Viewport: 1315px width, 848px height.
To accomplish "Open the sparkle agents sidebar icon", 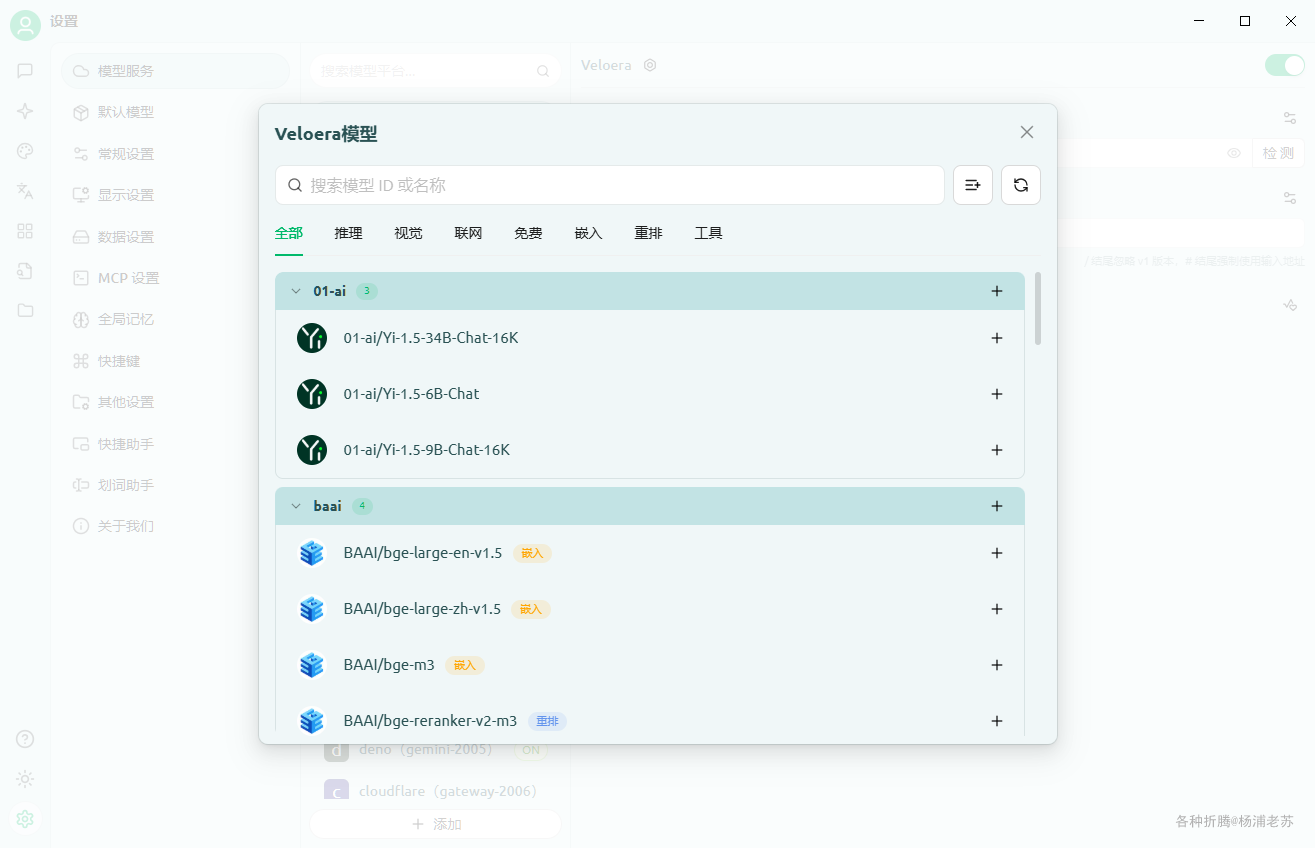I will 25,111.
